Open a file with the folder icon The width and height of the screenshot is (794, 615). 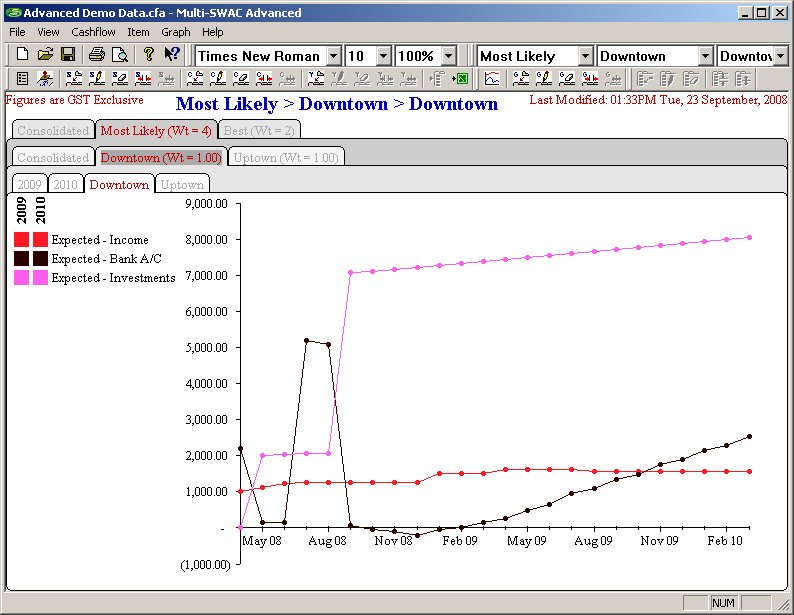pyautogui.click(x=45, y=55)
